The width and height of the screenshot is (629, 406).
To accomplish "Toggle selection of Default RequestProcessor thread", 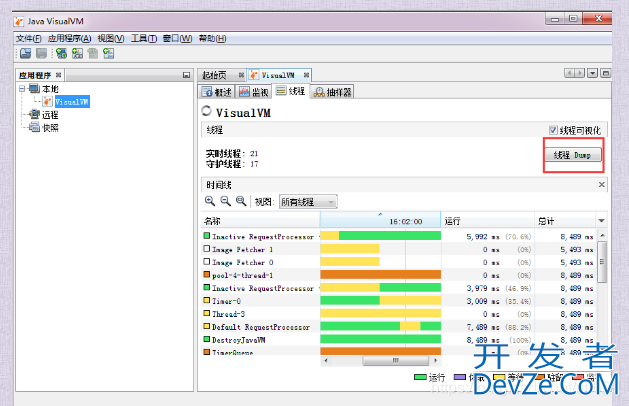I will point(207,326).
